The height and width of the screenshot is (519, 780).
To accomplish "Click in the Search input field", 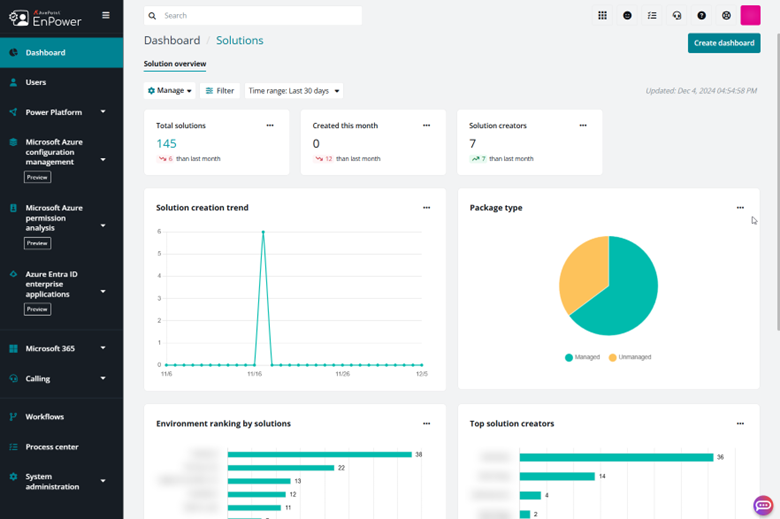I will [253, 15].
